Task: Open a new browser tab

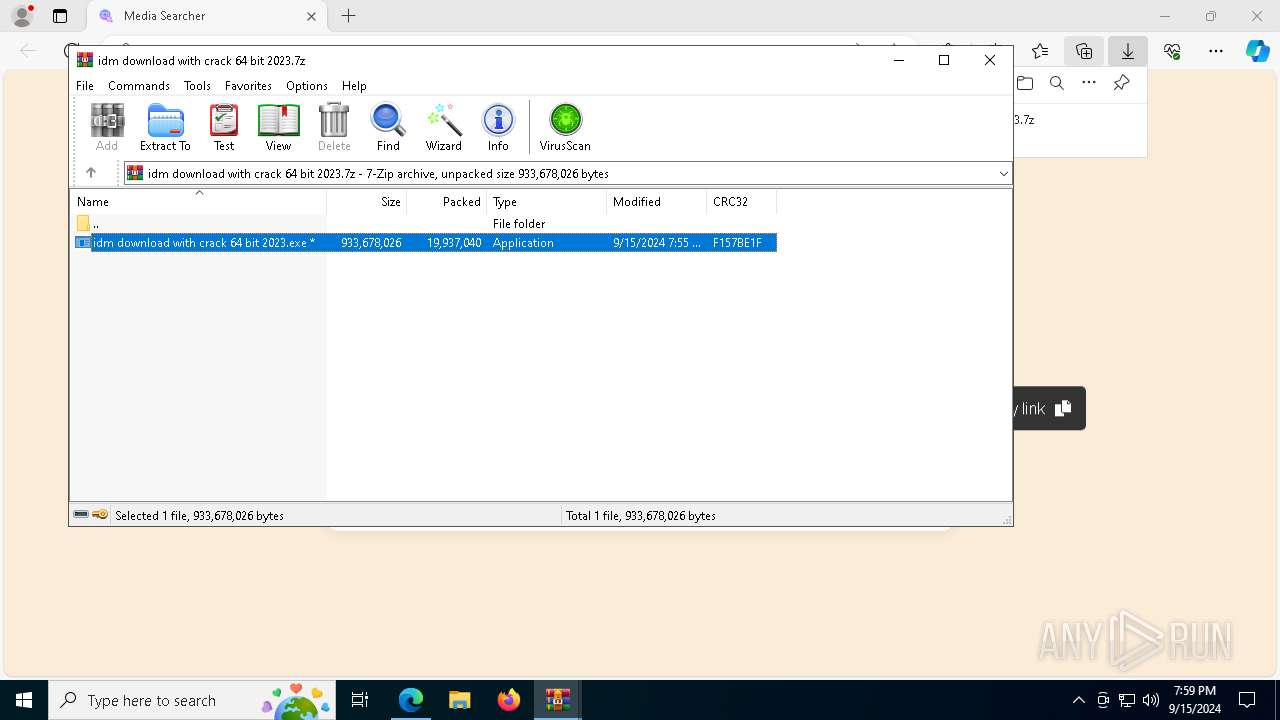Action: coord(348,16)
